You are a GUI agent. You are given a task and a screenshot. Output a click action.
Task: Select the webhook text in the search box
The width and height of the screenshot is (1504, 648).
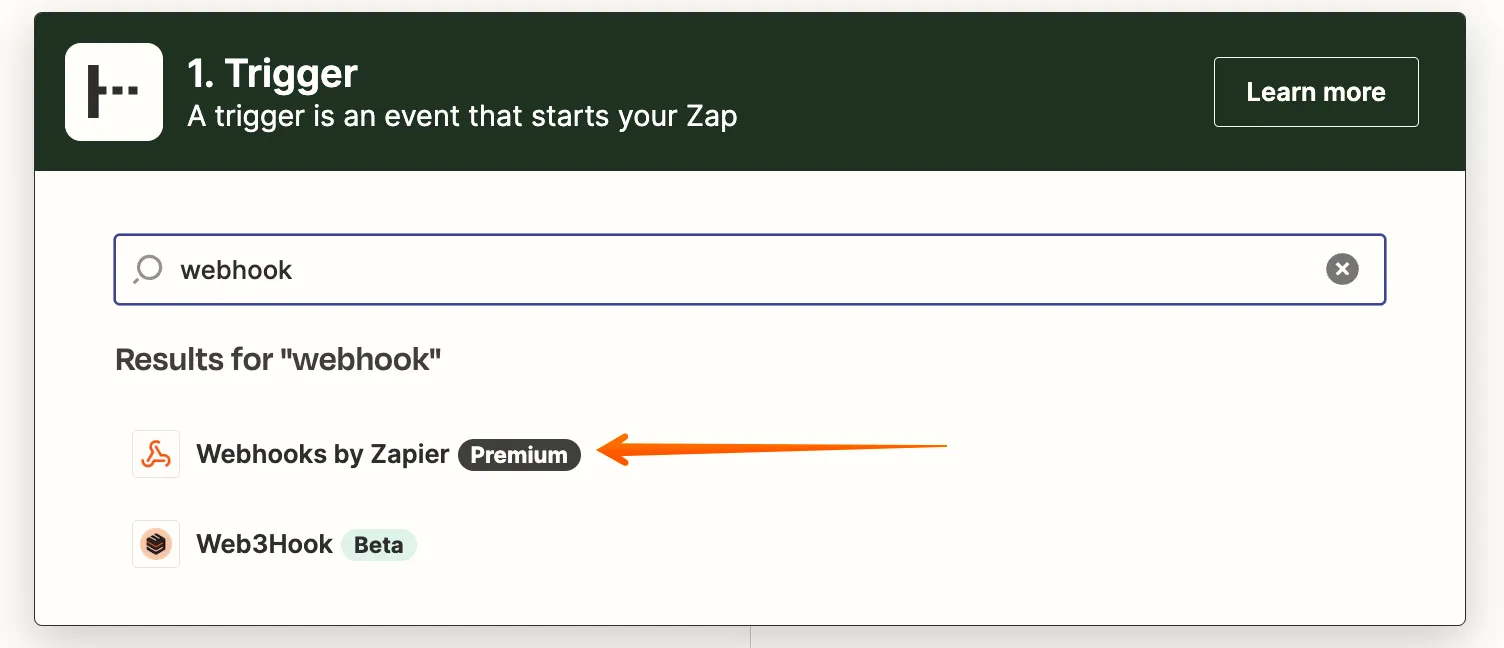(236, 269)
